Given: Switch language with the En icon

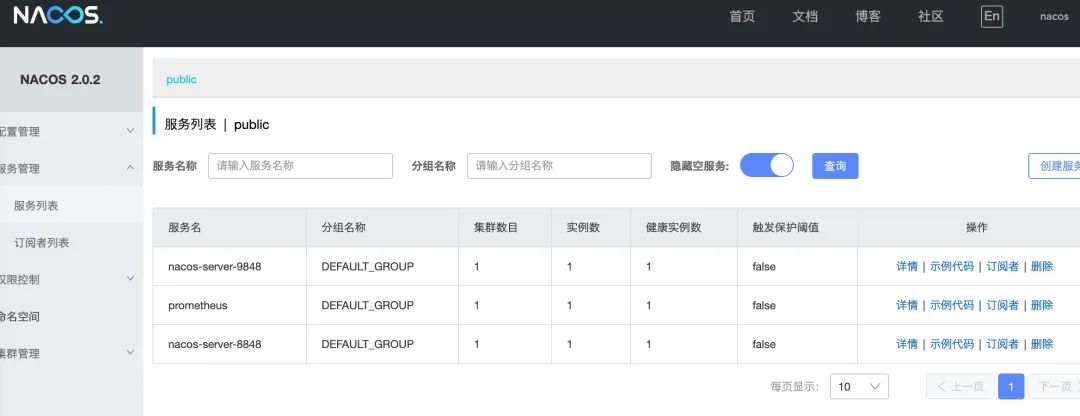Looking at the screenshot, I should click(991, 16).
